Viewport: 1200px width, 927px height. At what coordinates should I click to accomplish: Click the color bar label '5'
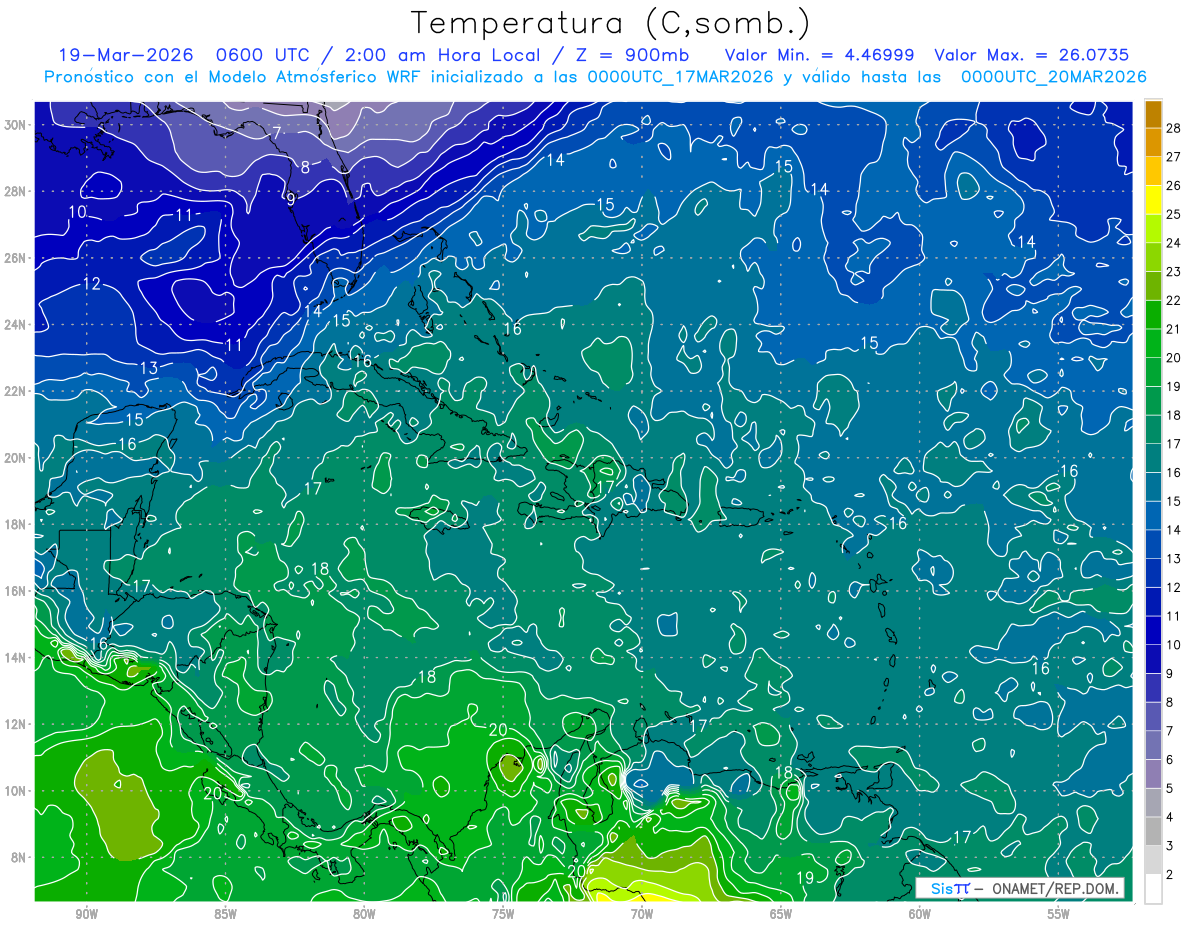coord(1170,790)
